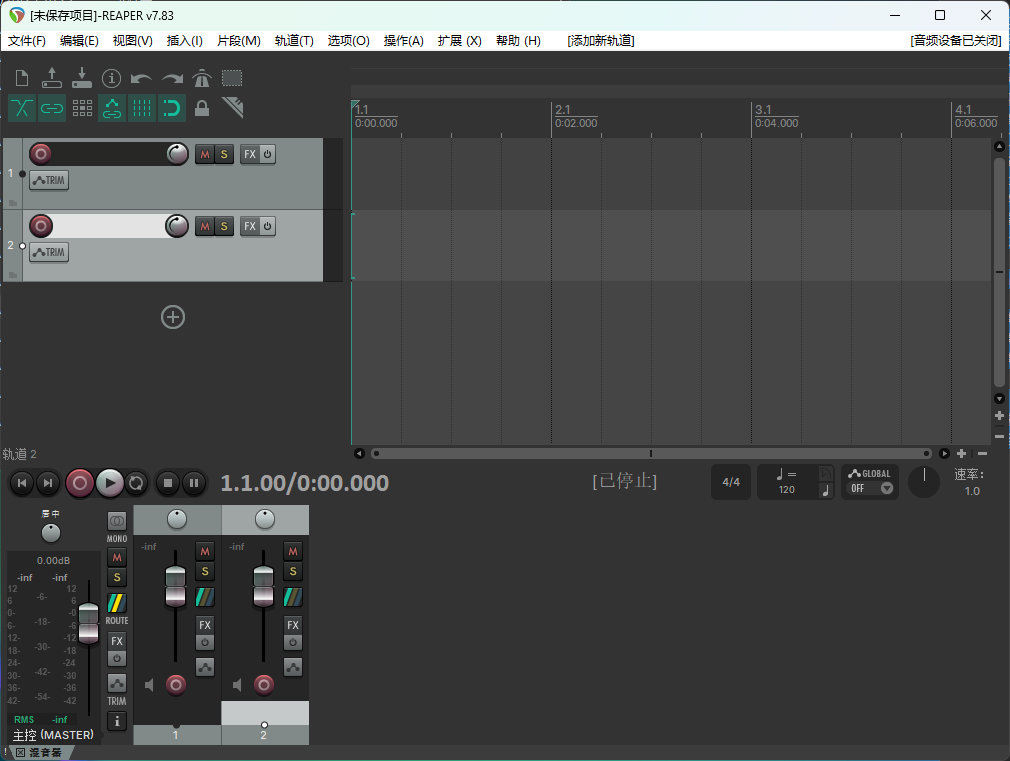Open 轨道(T) menu

(x=294, y=41)
